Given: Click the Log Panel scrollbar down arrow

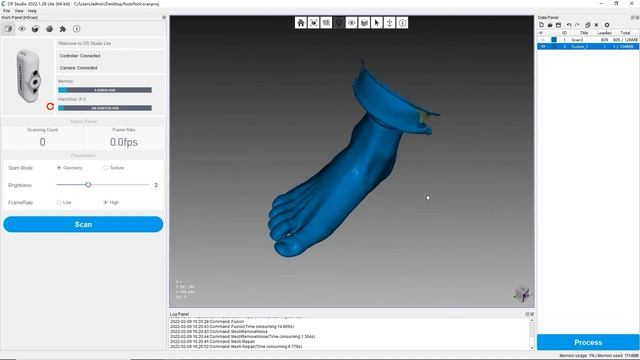Looking at the screenshot, I should (531, 347).
